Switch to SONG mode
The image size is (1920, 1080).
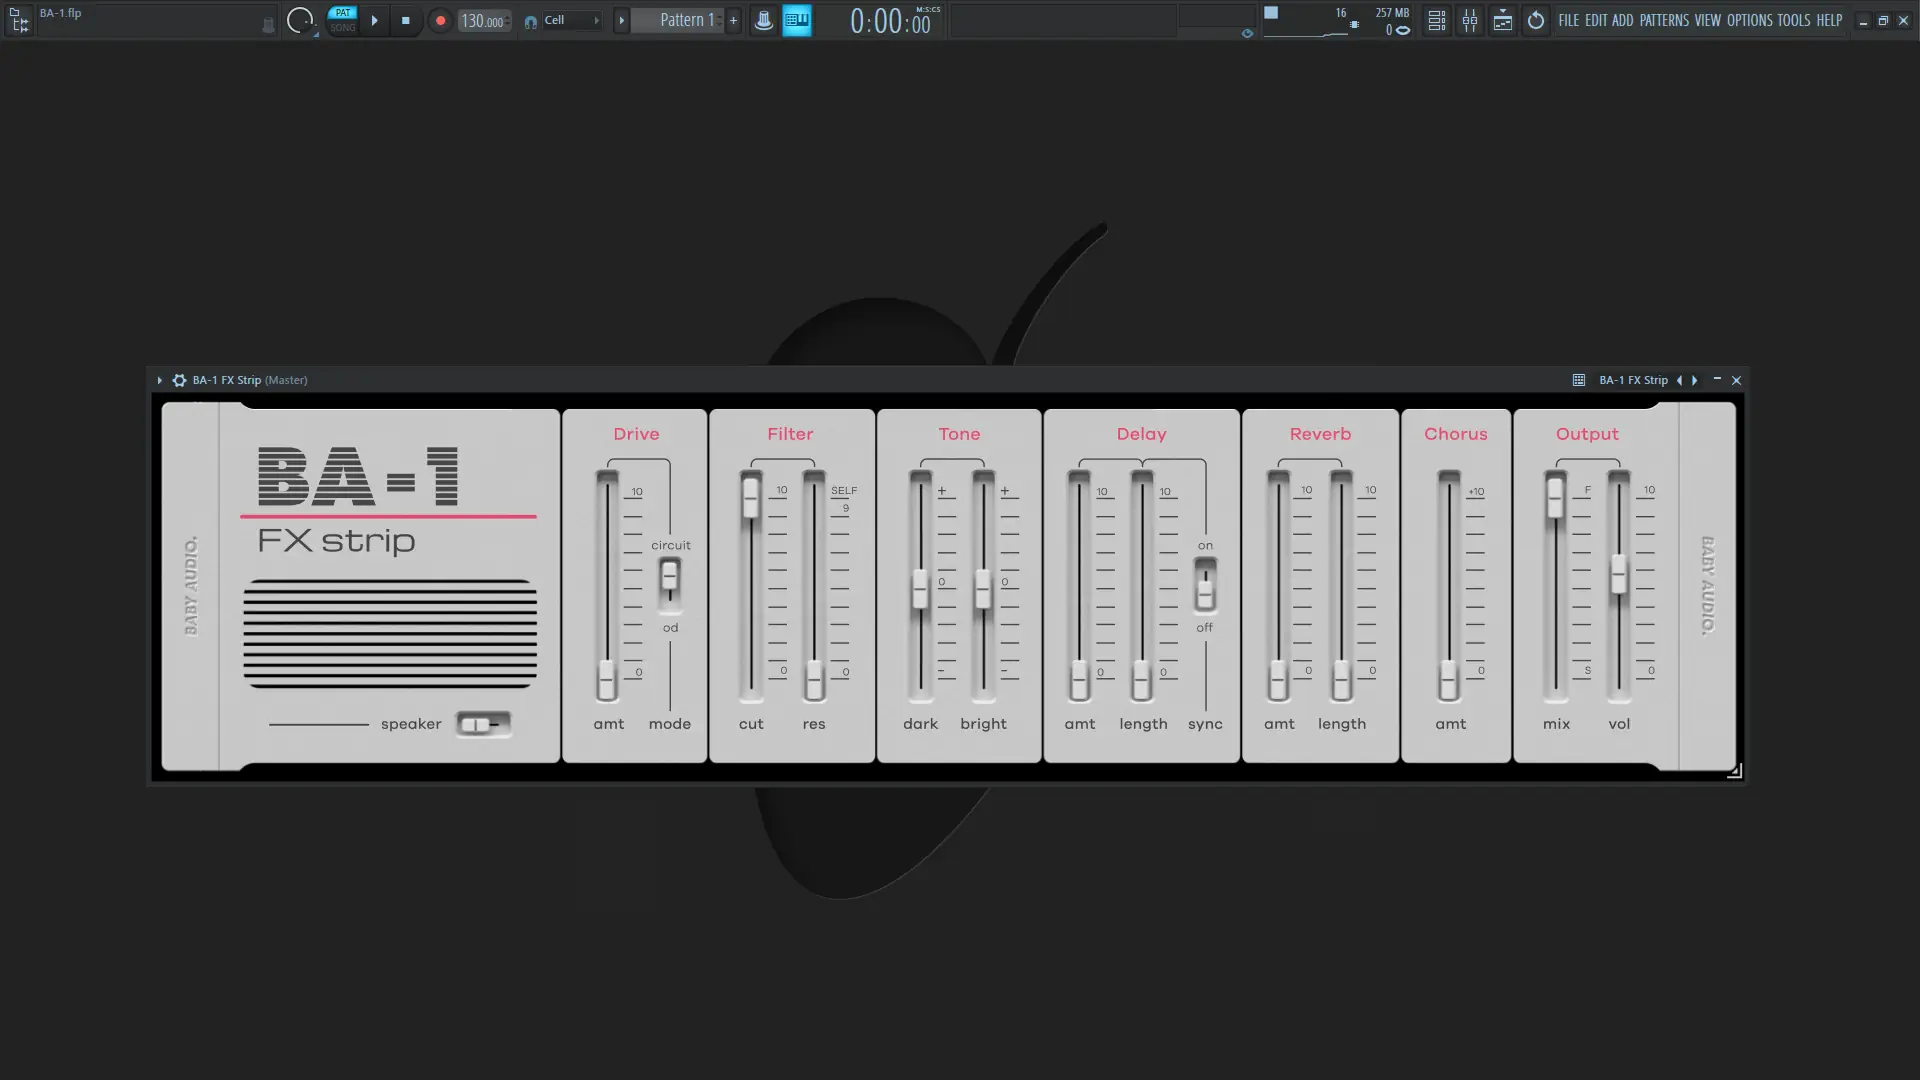[x=343, y=28]
